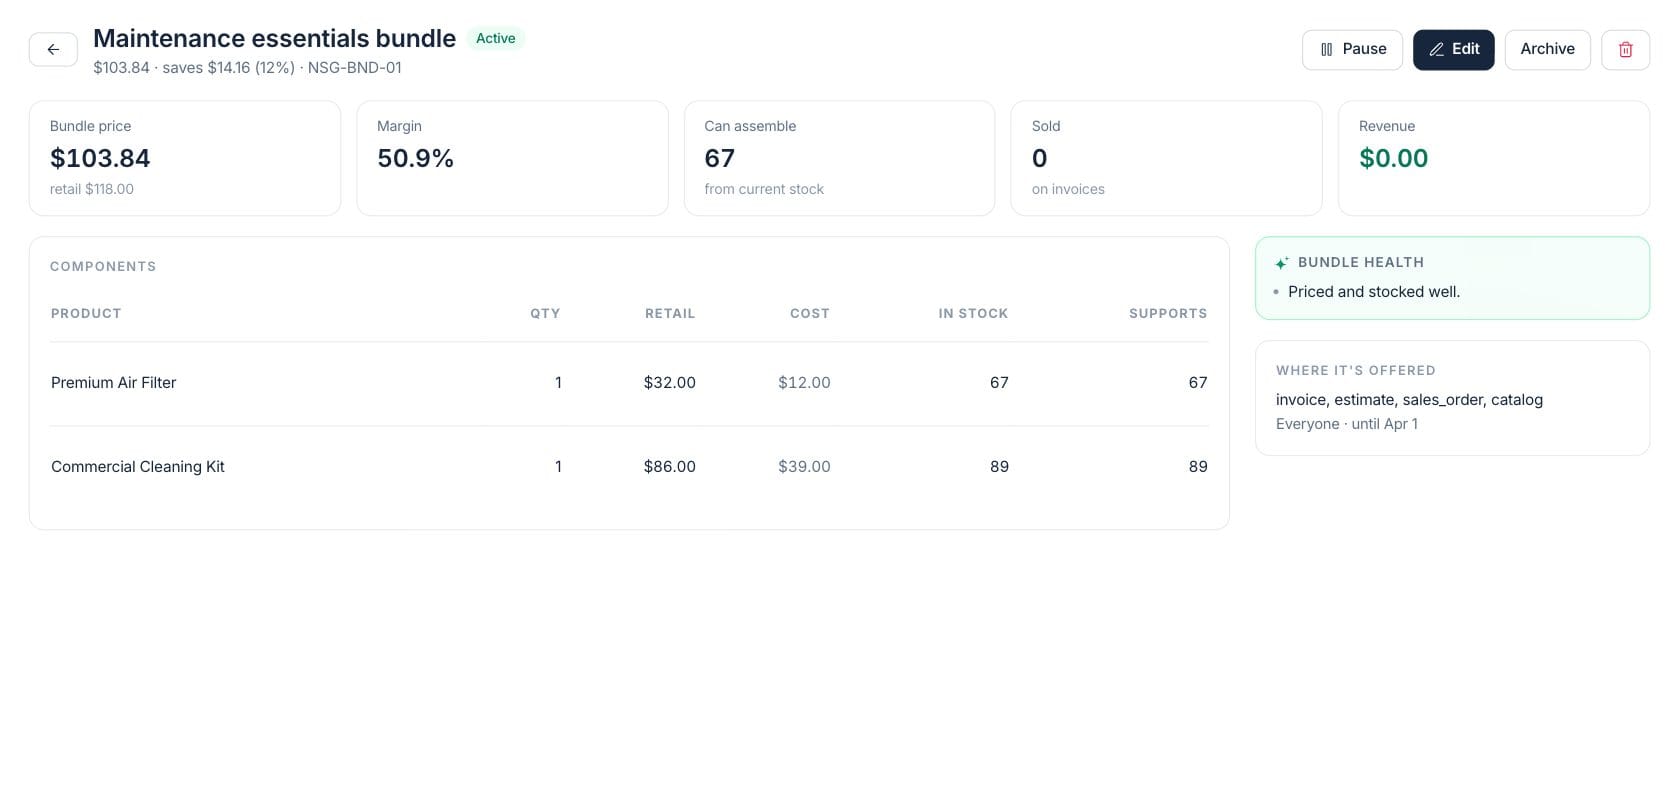Click the Commercial Cleaning Kit in-stock value 89

point(999,467)
